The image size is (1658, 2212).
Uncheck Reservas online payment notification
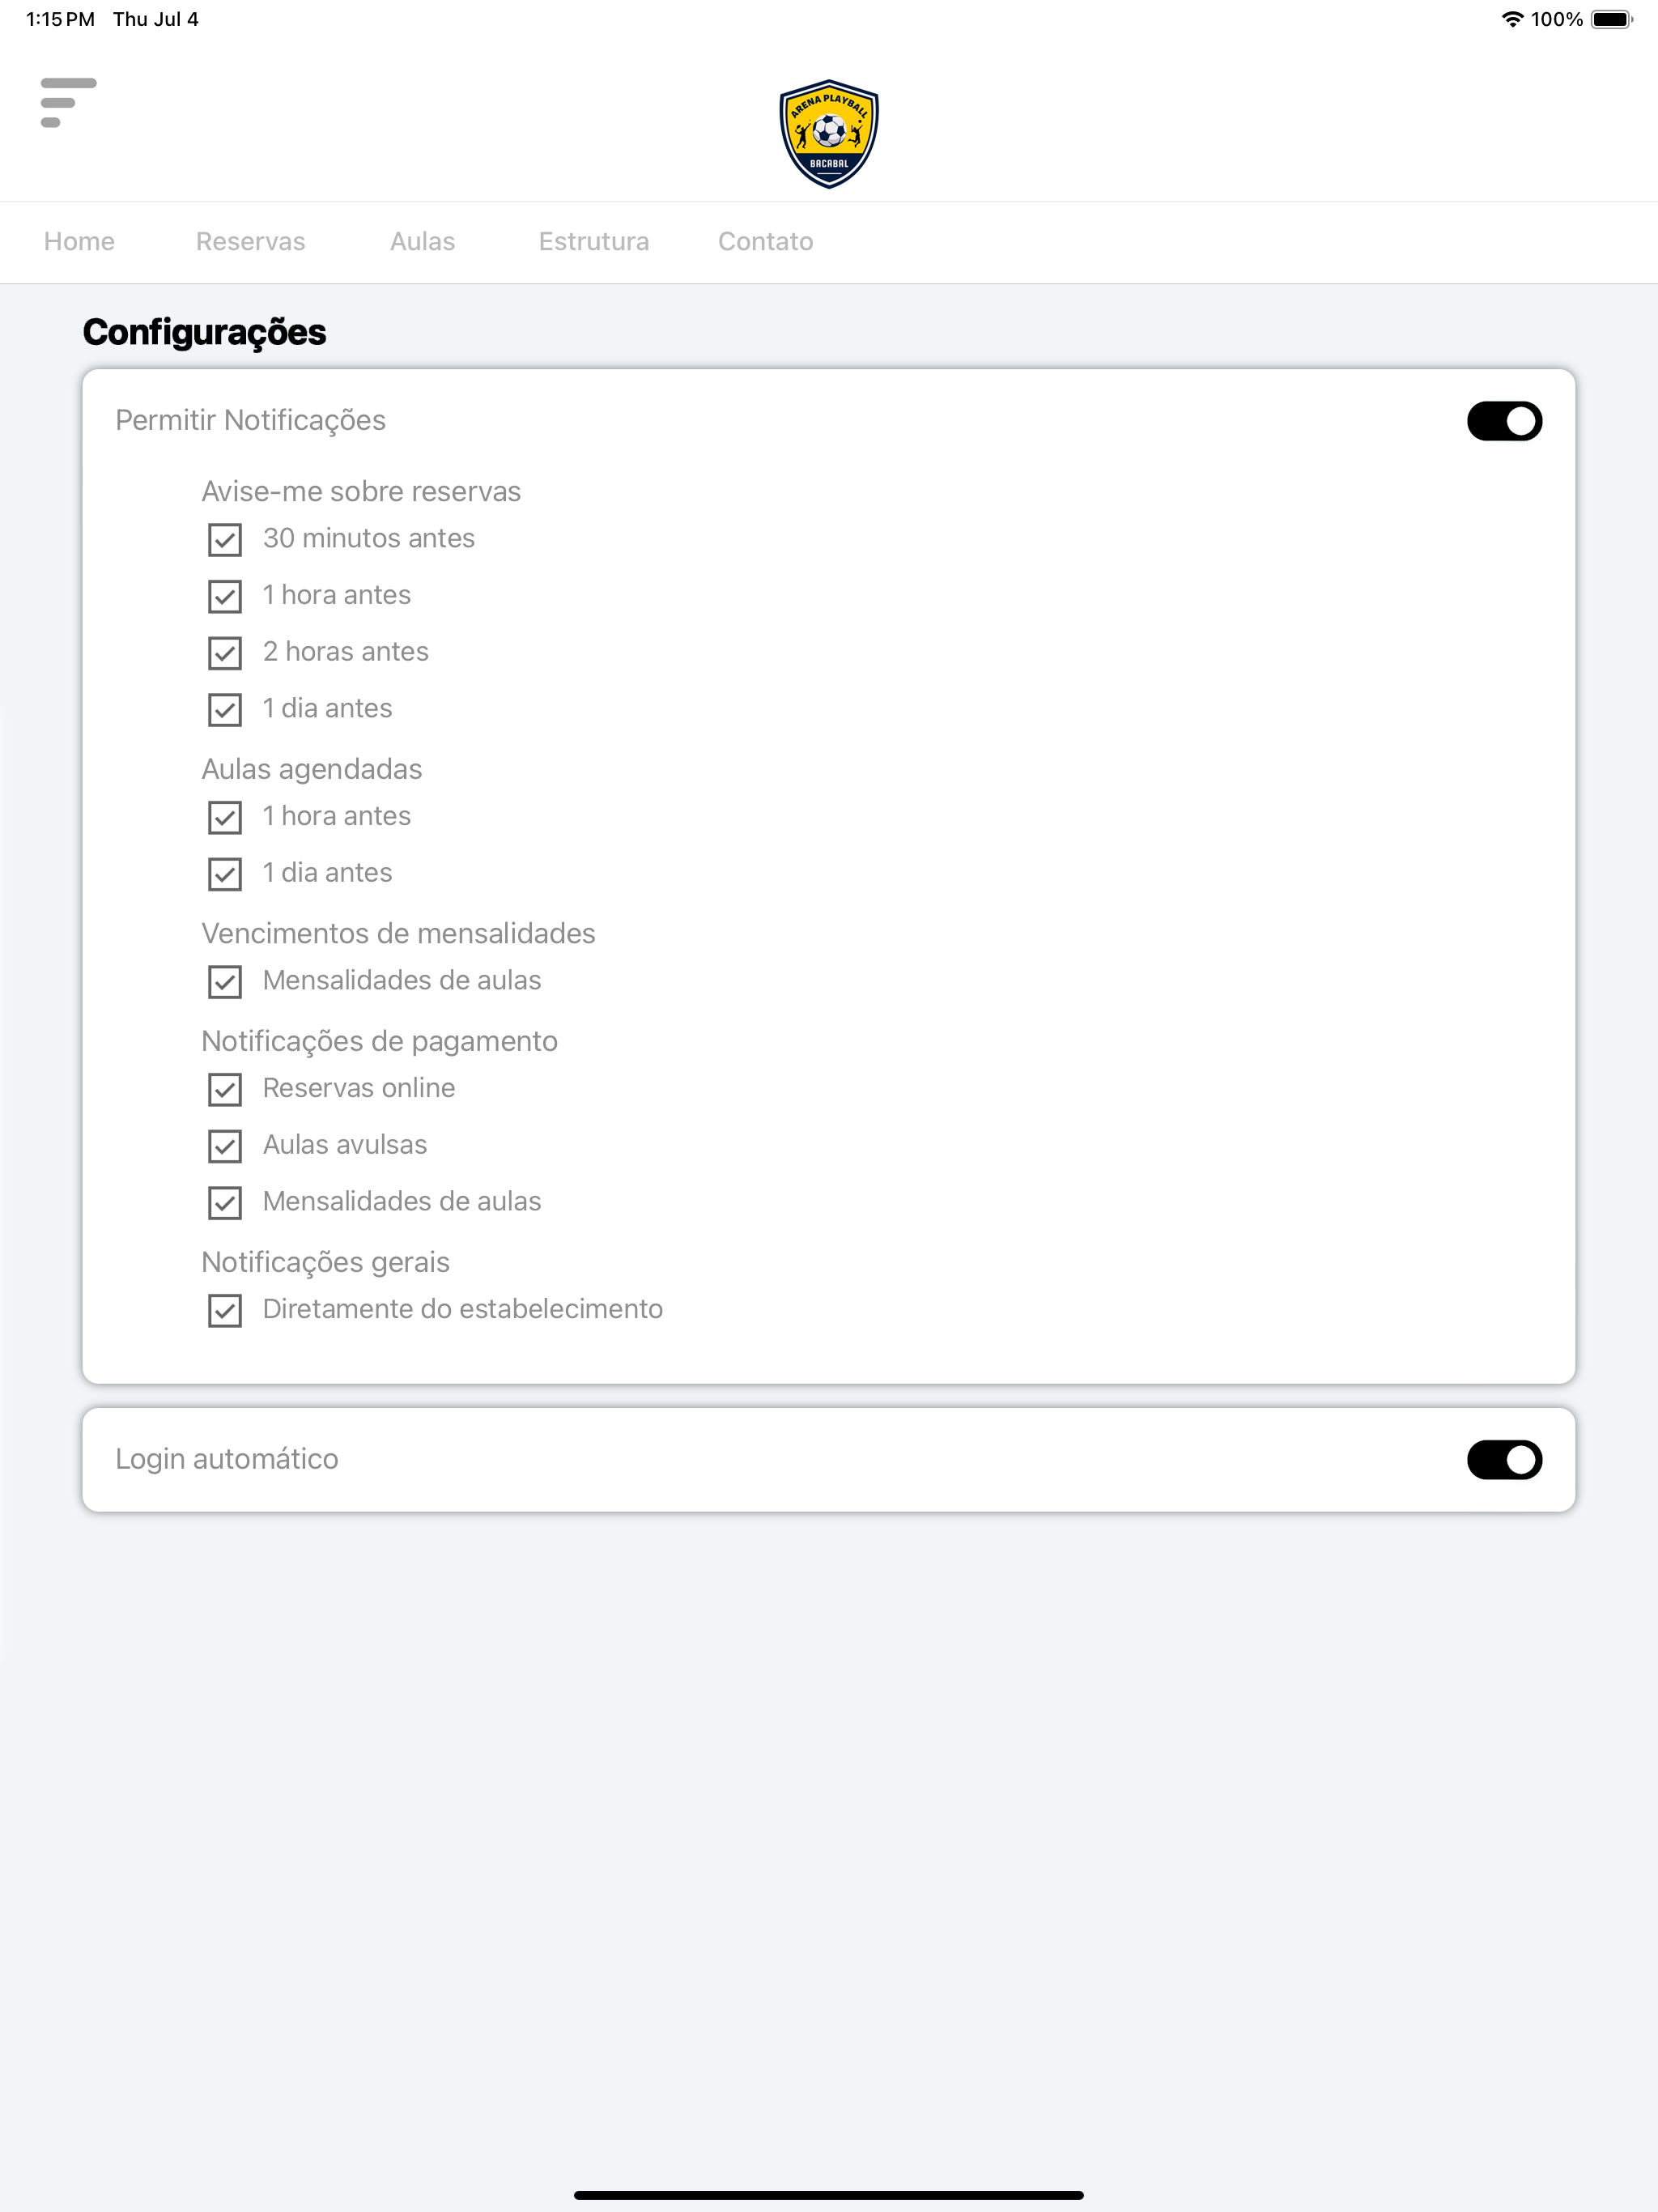[x=225, y=1089]
